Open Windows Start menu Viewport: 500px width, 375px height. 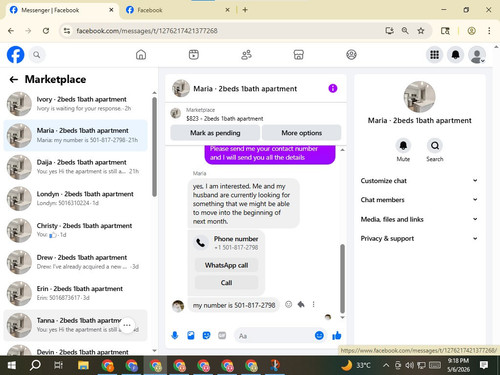coord(11,366)
